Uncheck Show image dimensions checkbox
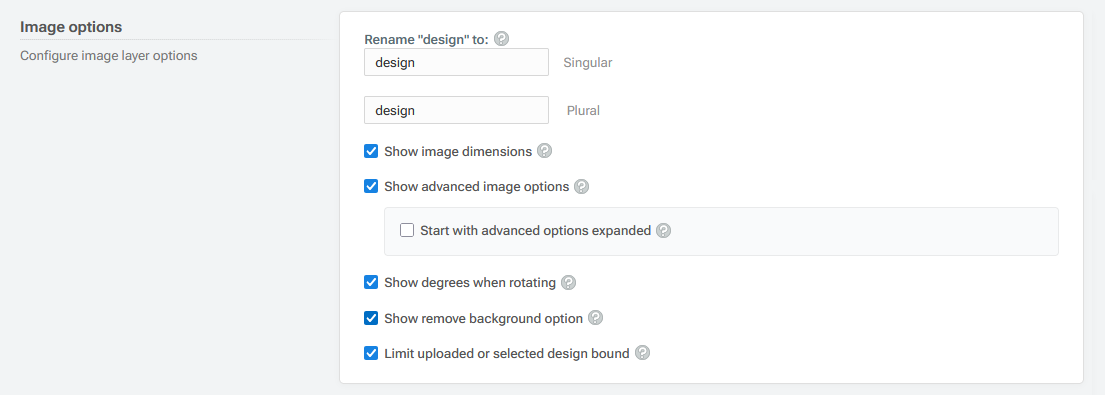The width and height of the screenshot is (1105, 395). point(371,151)
